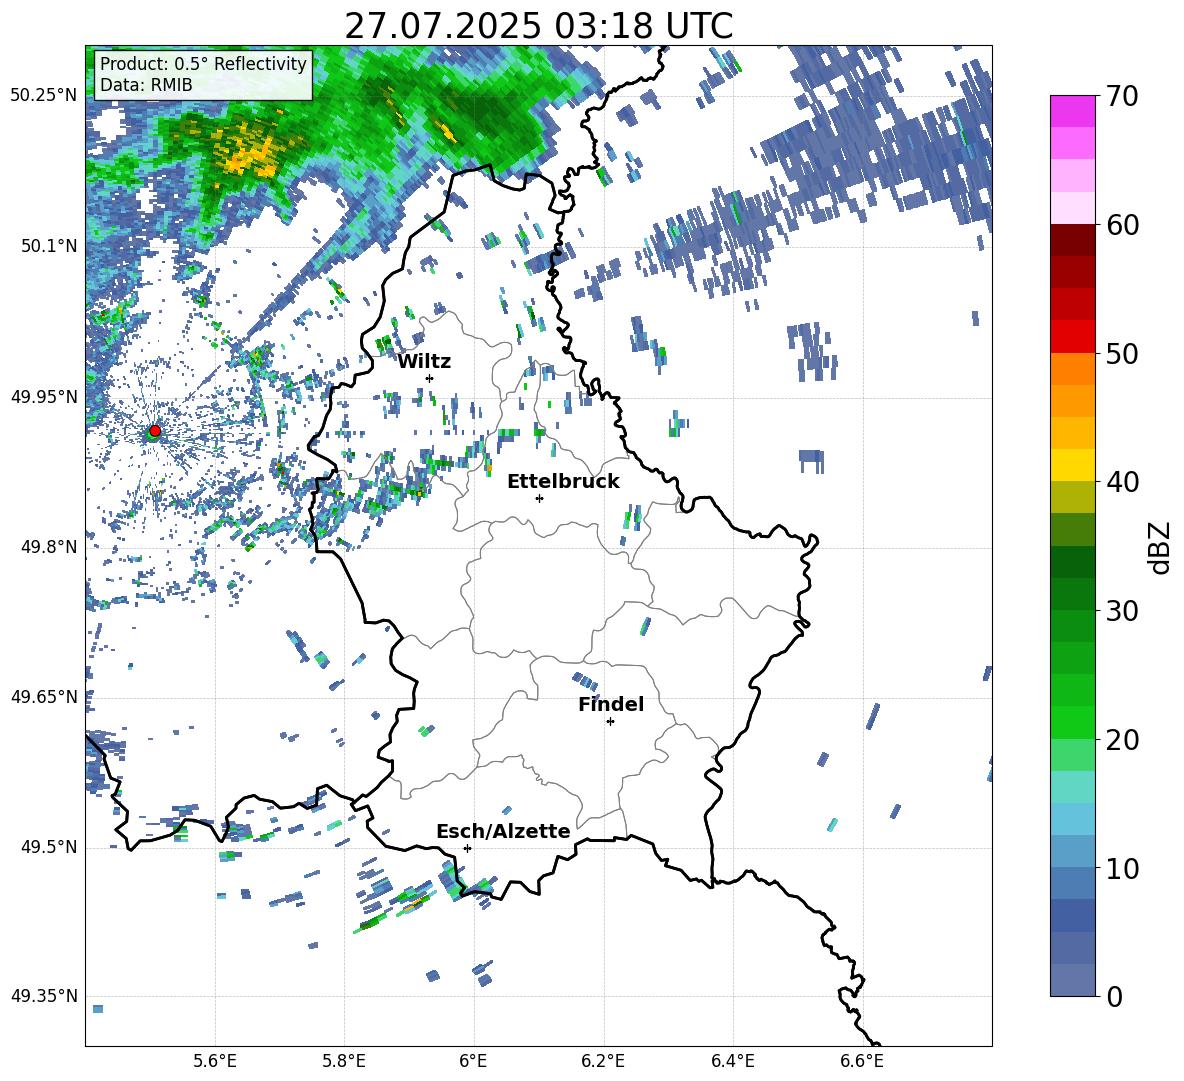Click the Ettelbruck station cross marker
The height and width of the screenshot is (1081, 1184).
[x=539, y=498]
